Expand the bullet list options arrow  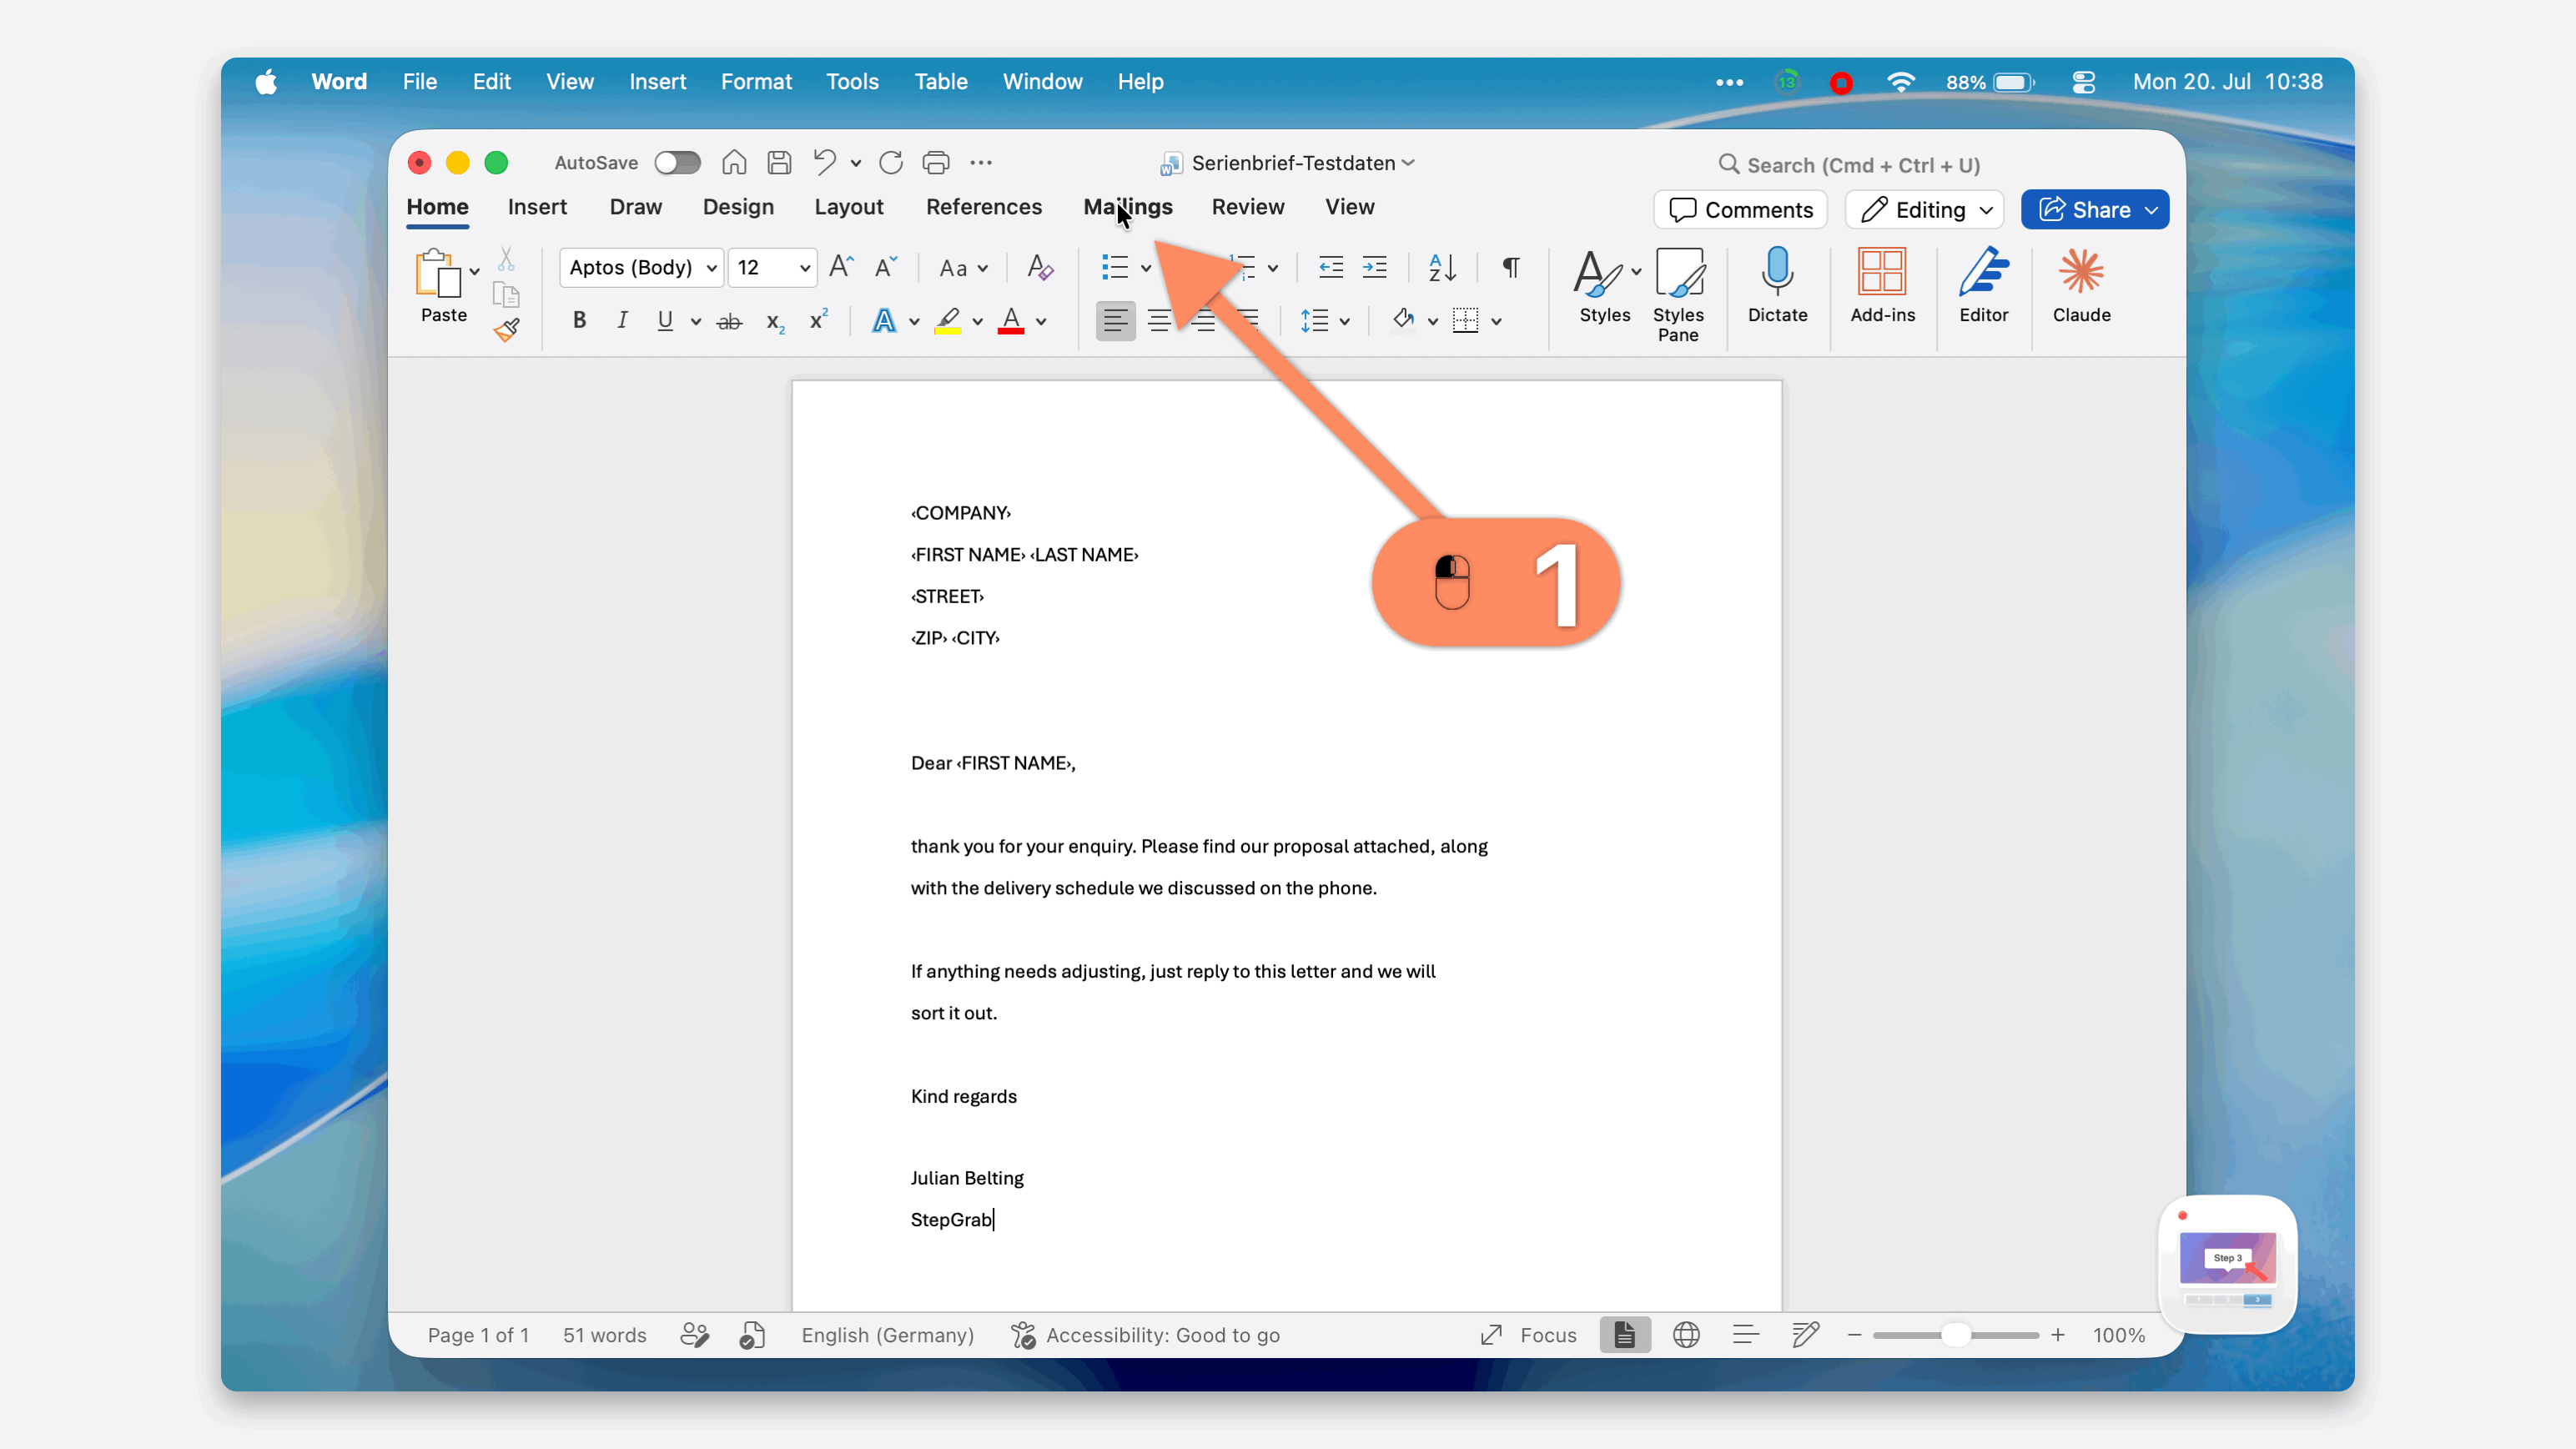[x=1146, y=268]
